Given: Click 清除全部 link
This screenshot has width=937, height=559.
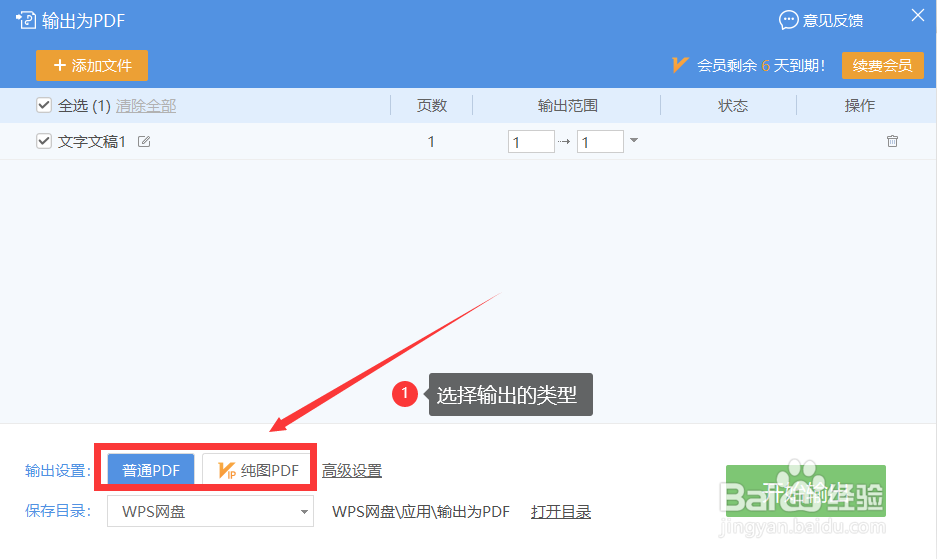Looking at the screenshot, I should 146,106.
